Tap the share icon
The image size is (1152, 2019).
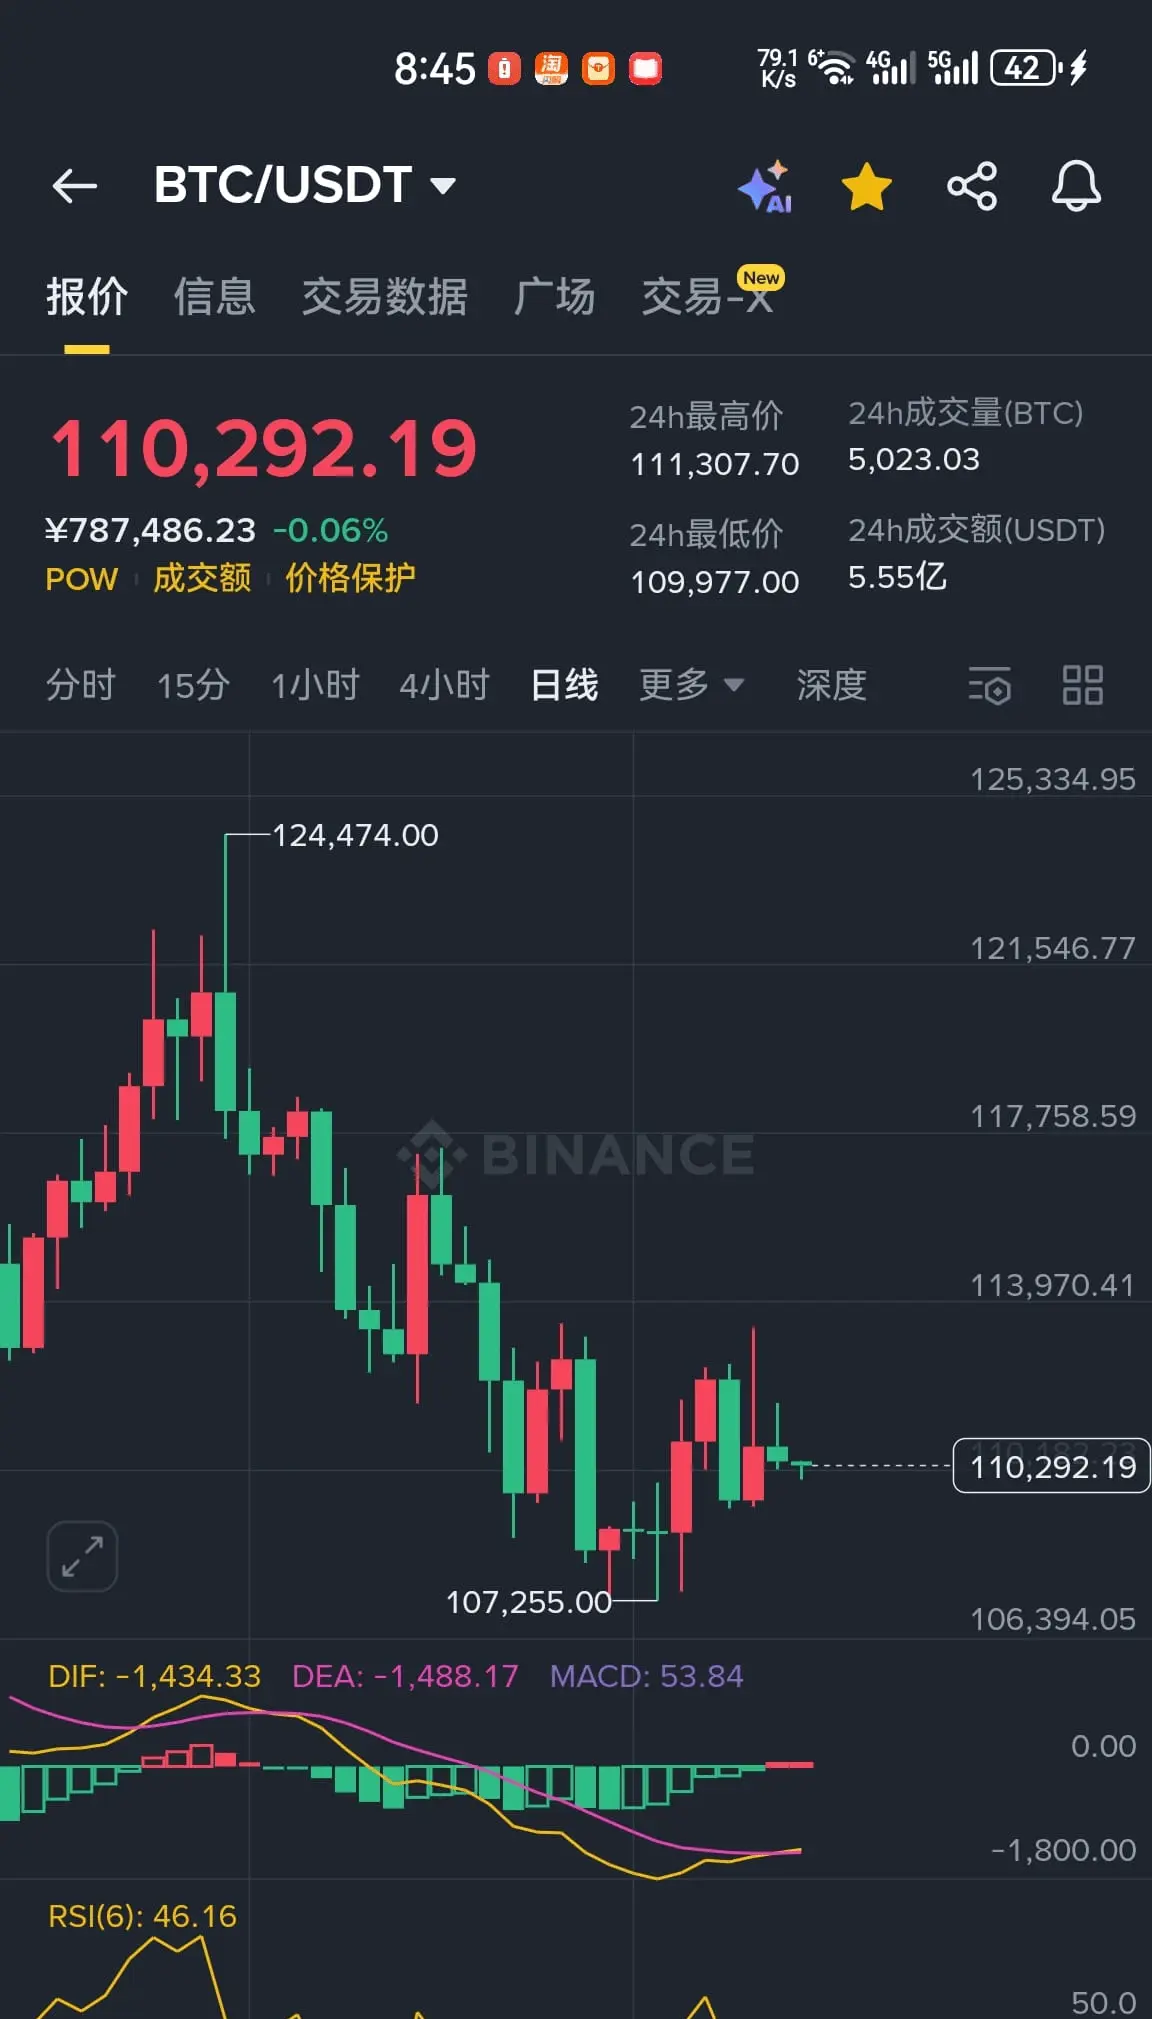[x=972, y=186]
